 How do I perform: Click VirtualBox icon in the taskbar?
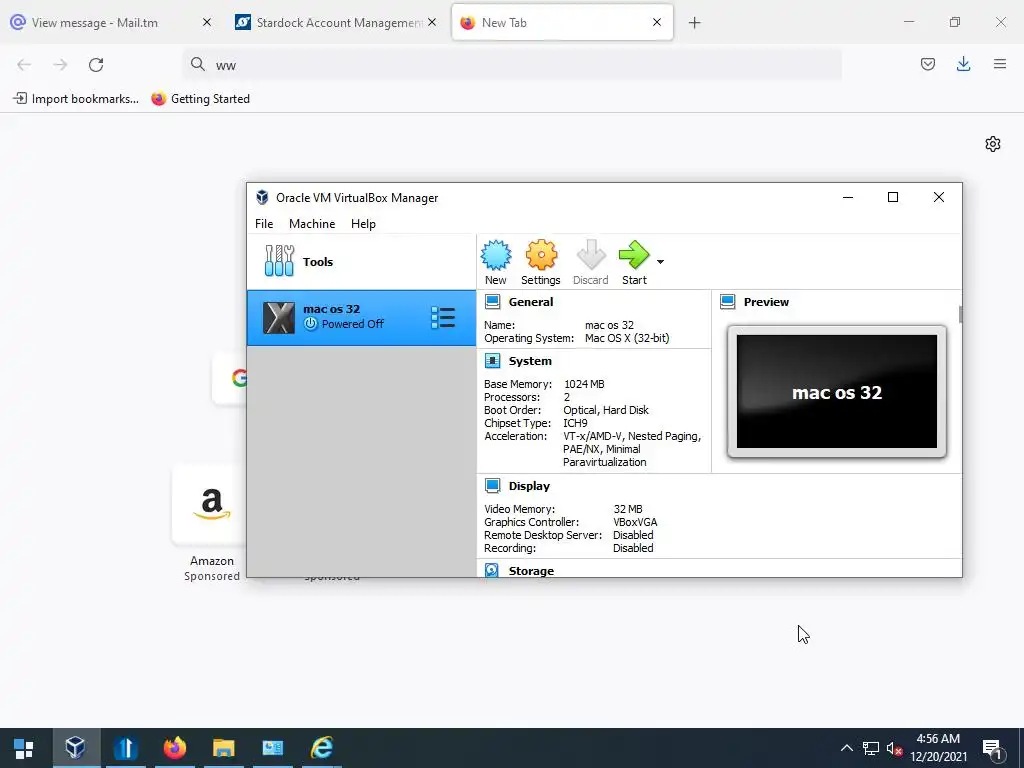pyautogui.click(x=76, y=748)
